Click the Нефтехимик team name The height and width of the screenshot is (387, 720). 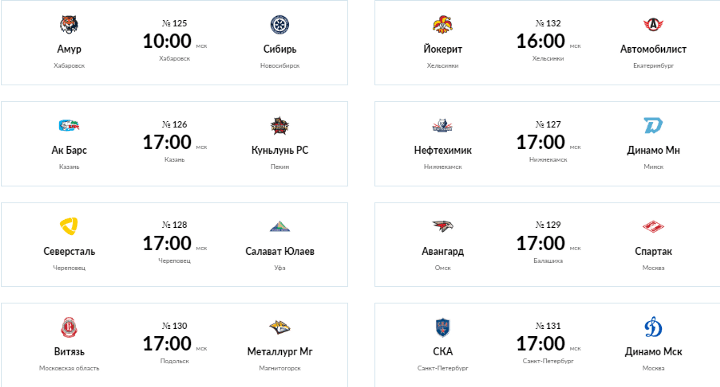(x=443, y=150)
